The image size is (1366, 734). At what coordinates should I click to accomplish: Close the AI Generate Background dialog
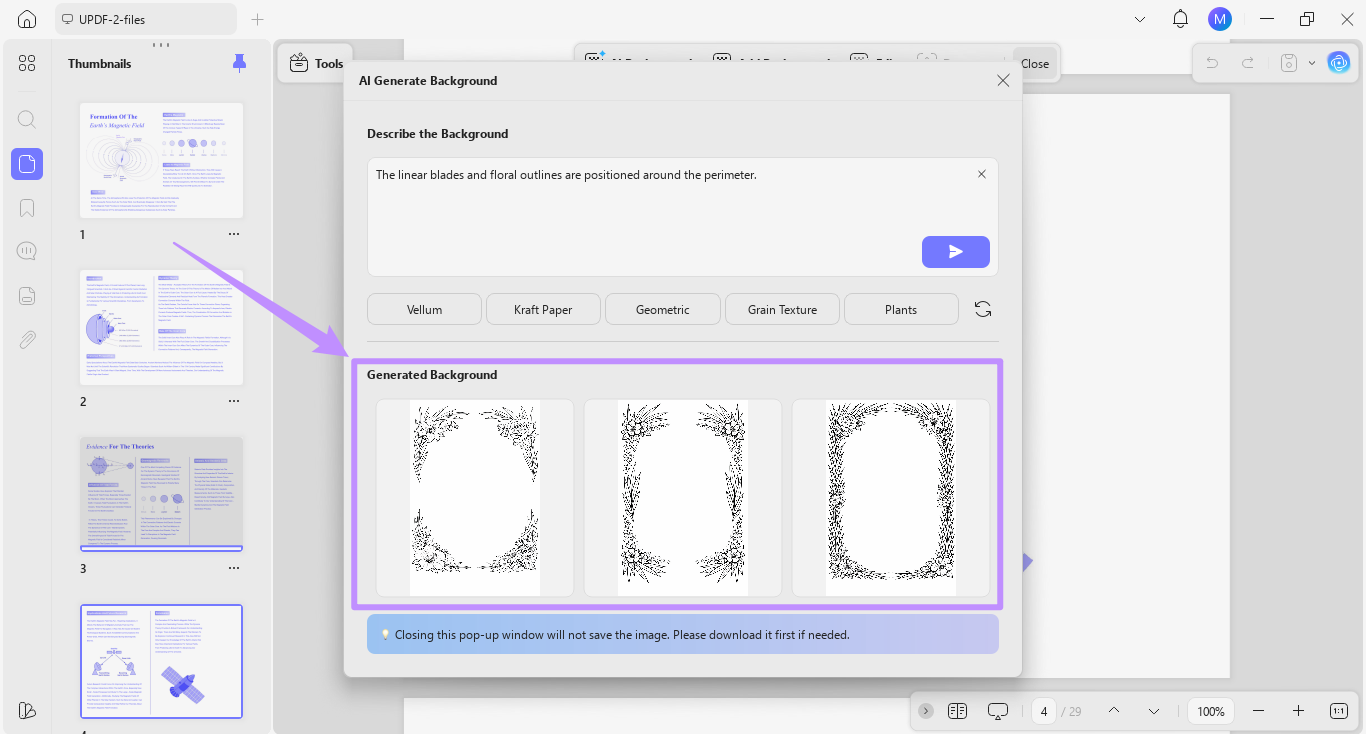click(x=1003, y=80)
